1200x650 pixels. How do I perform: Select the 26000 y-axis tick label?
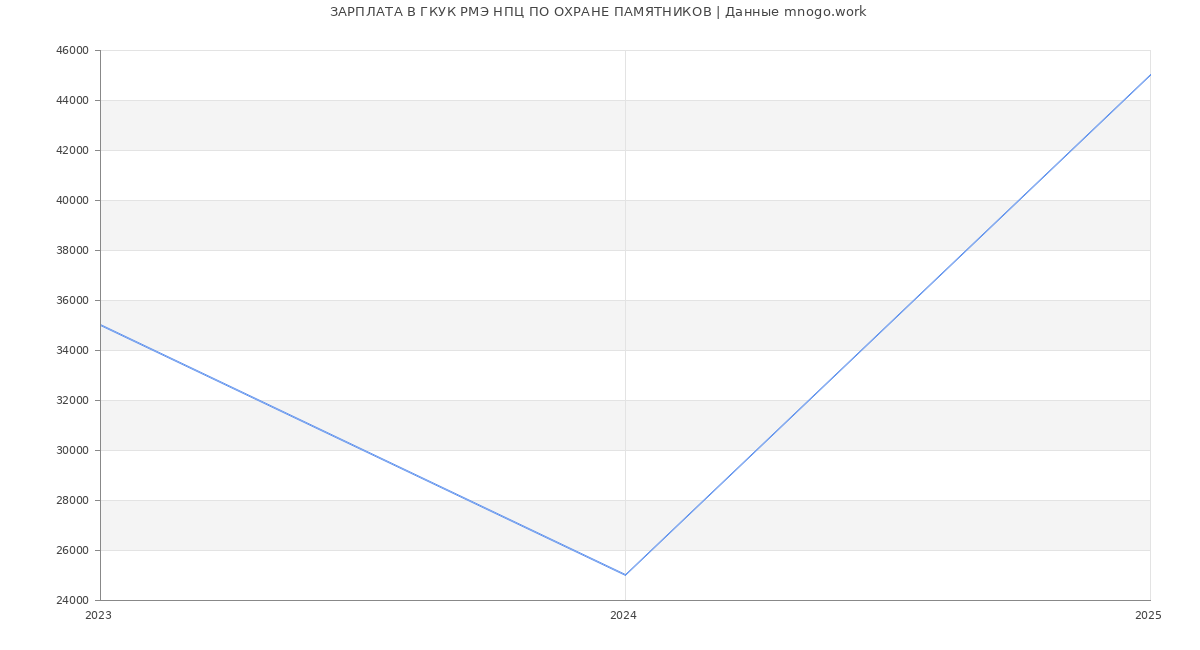tap(72, 551)
